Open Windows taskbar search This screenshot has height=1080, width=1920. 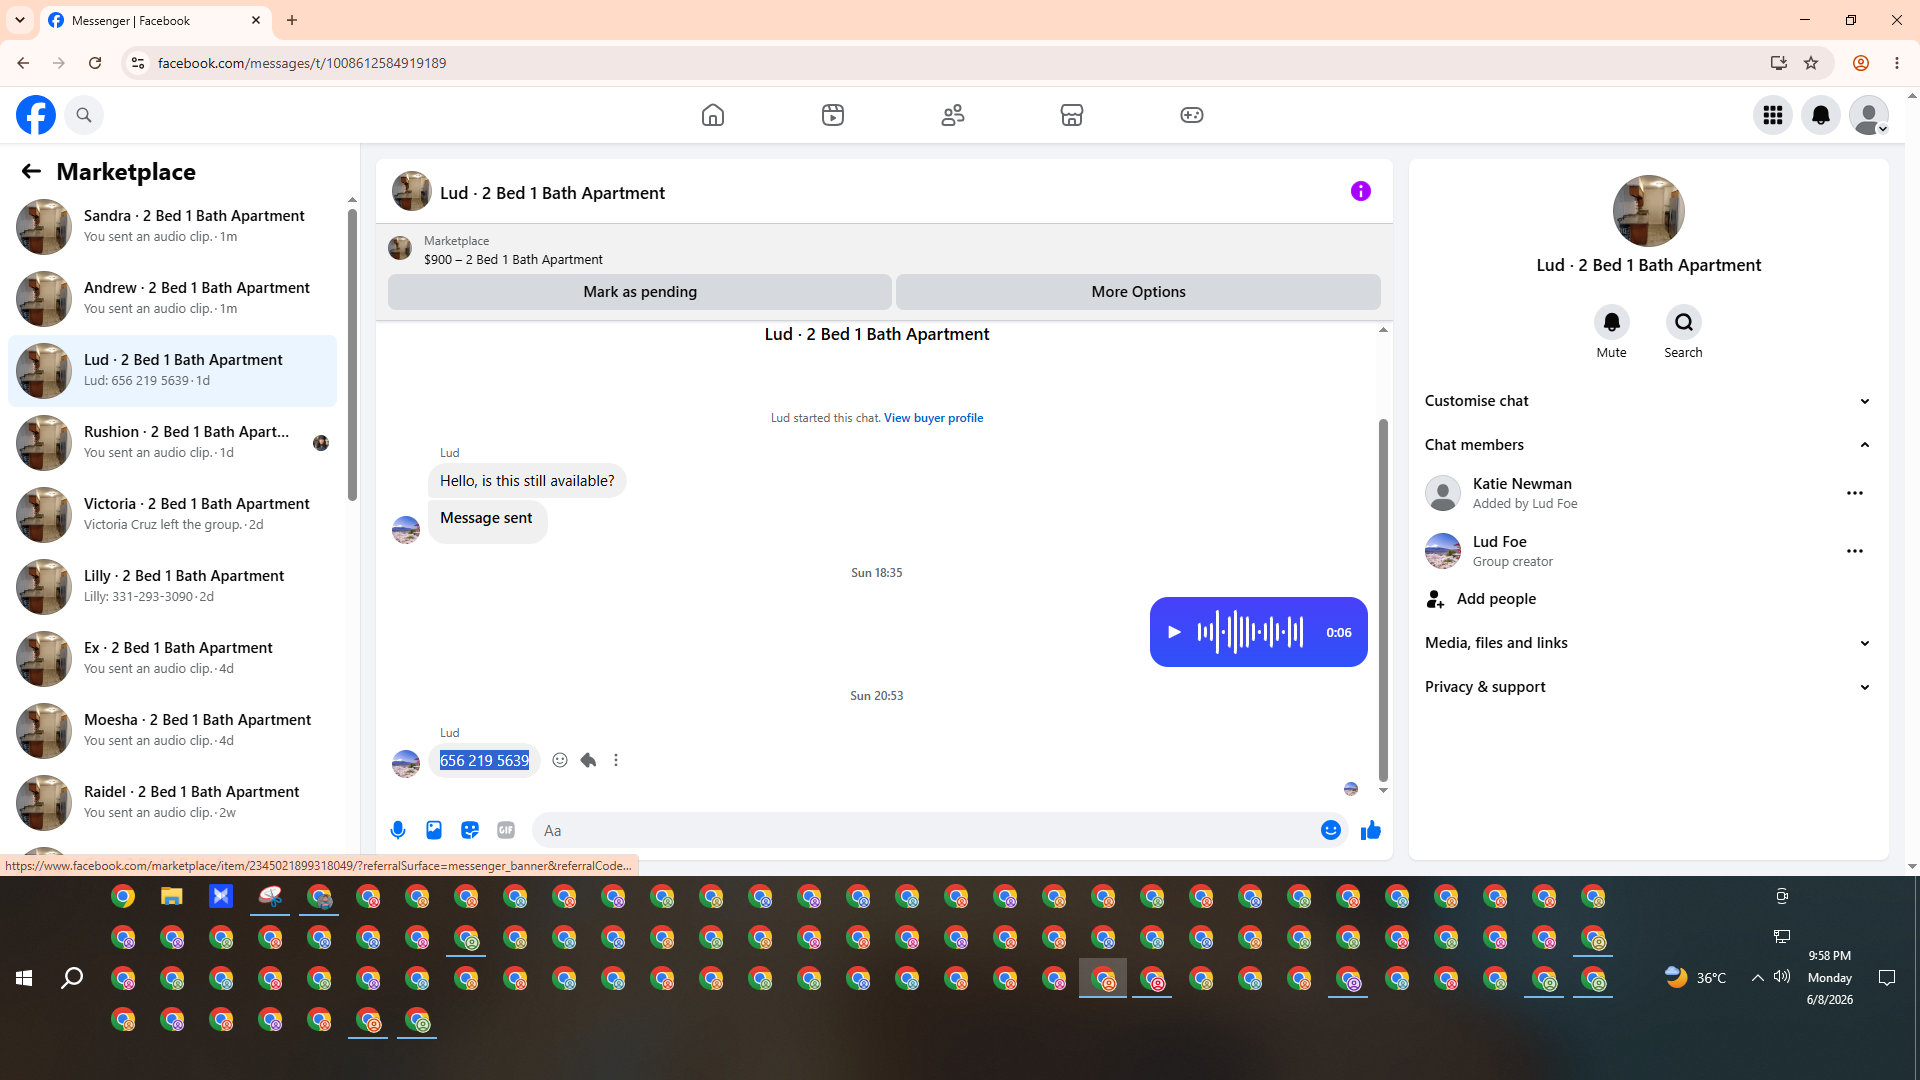point(72,978)
